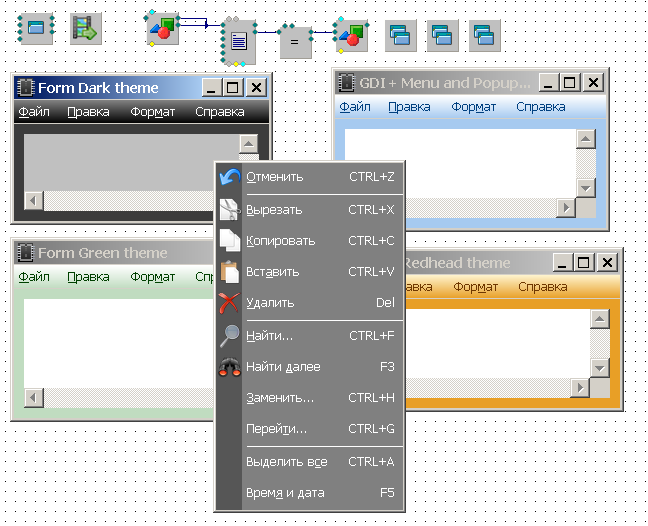Click scroll up arrow in GDI+ Menu window
The width and height of the screenshot is (648, 526).
[586, 139]
